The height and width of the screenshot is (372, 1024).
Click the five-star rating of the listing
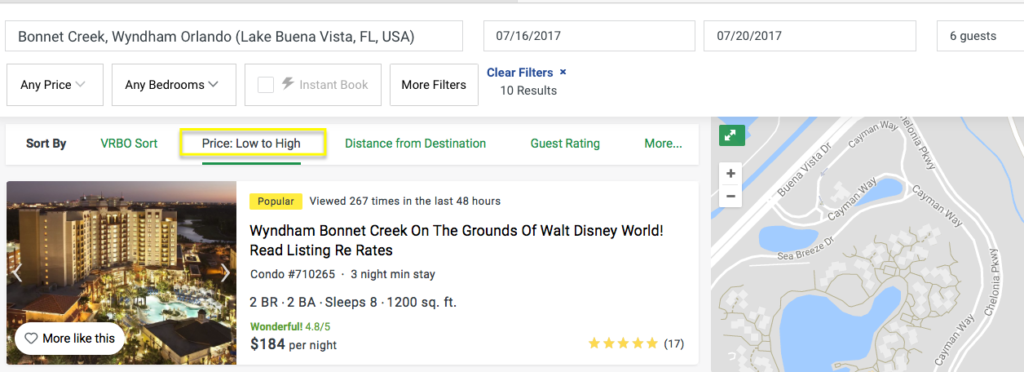pyautogui.click(x=623, y=343)
